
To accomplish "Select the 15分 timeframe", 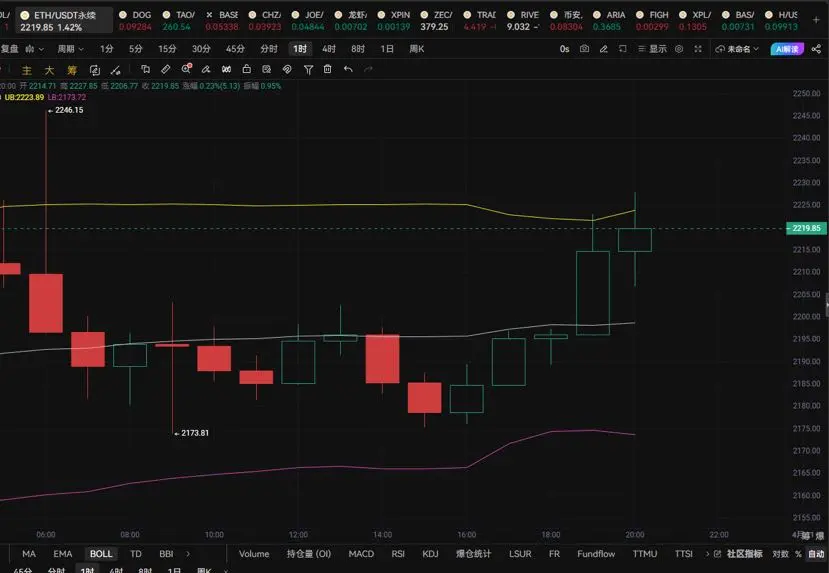I will coord(167,49).
